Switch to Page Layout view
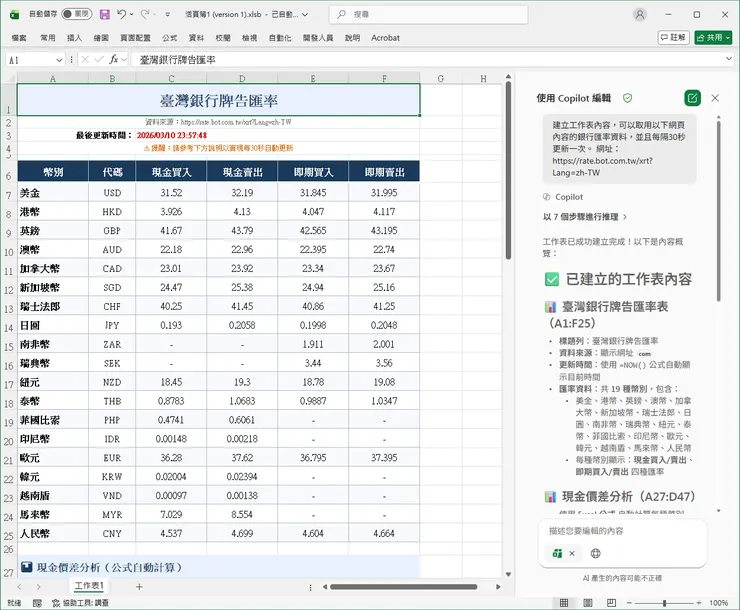Screen dimensions: 740x610 pyautogui.click(x=588, y=603)
